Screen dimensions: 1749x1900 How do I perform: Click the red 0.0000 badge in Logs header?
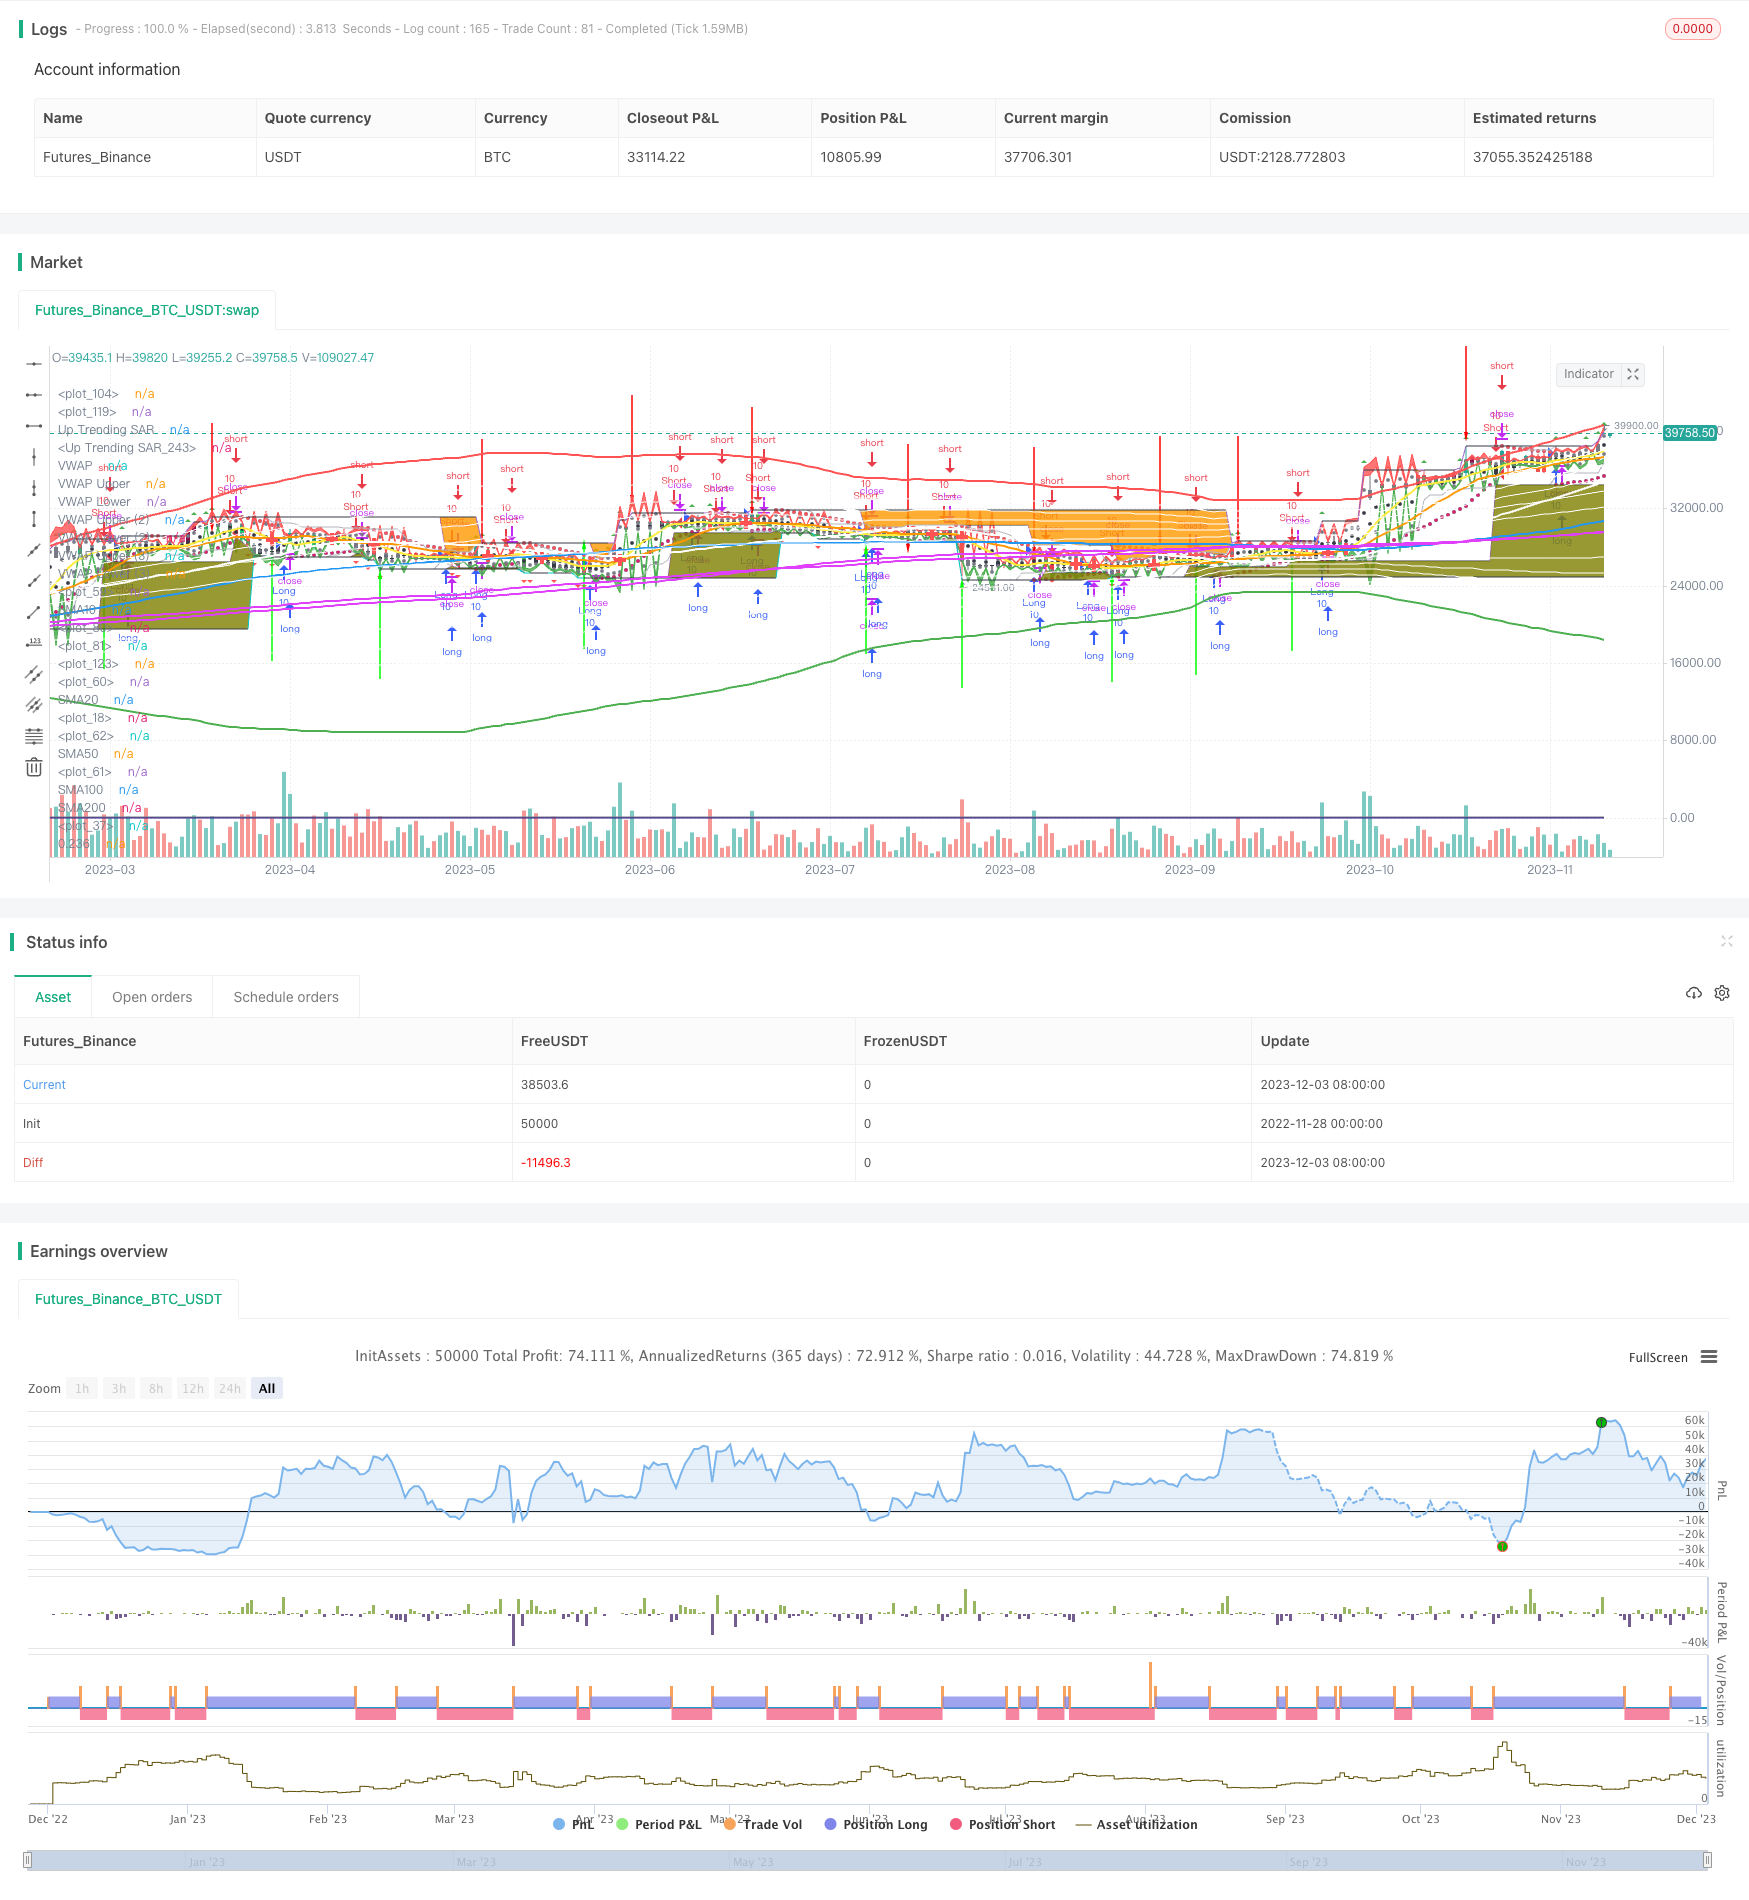pos(1692,29)
